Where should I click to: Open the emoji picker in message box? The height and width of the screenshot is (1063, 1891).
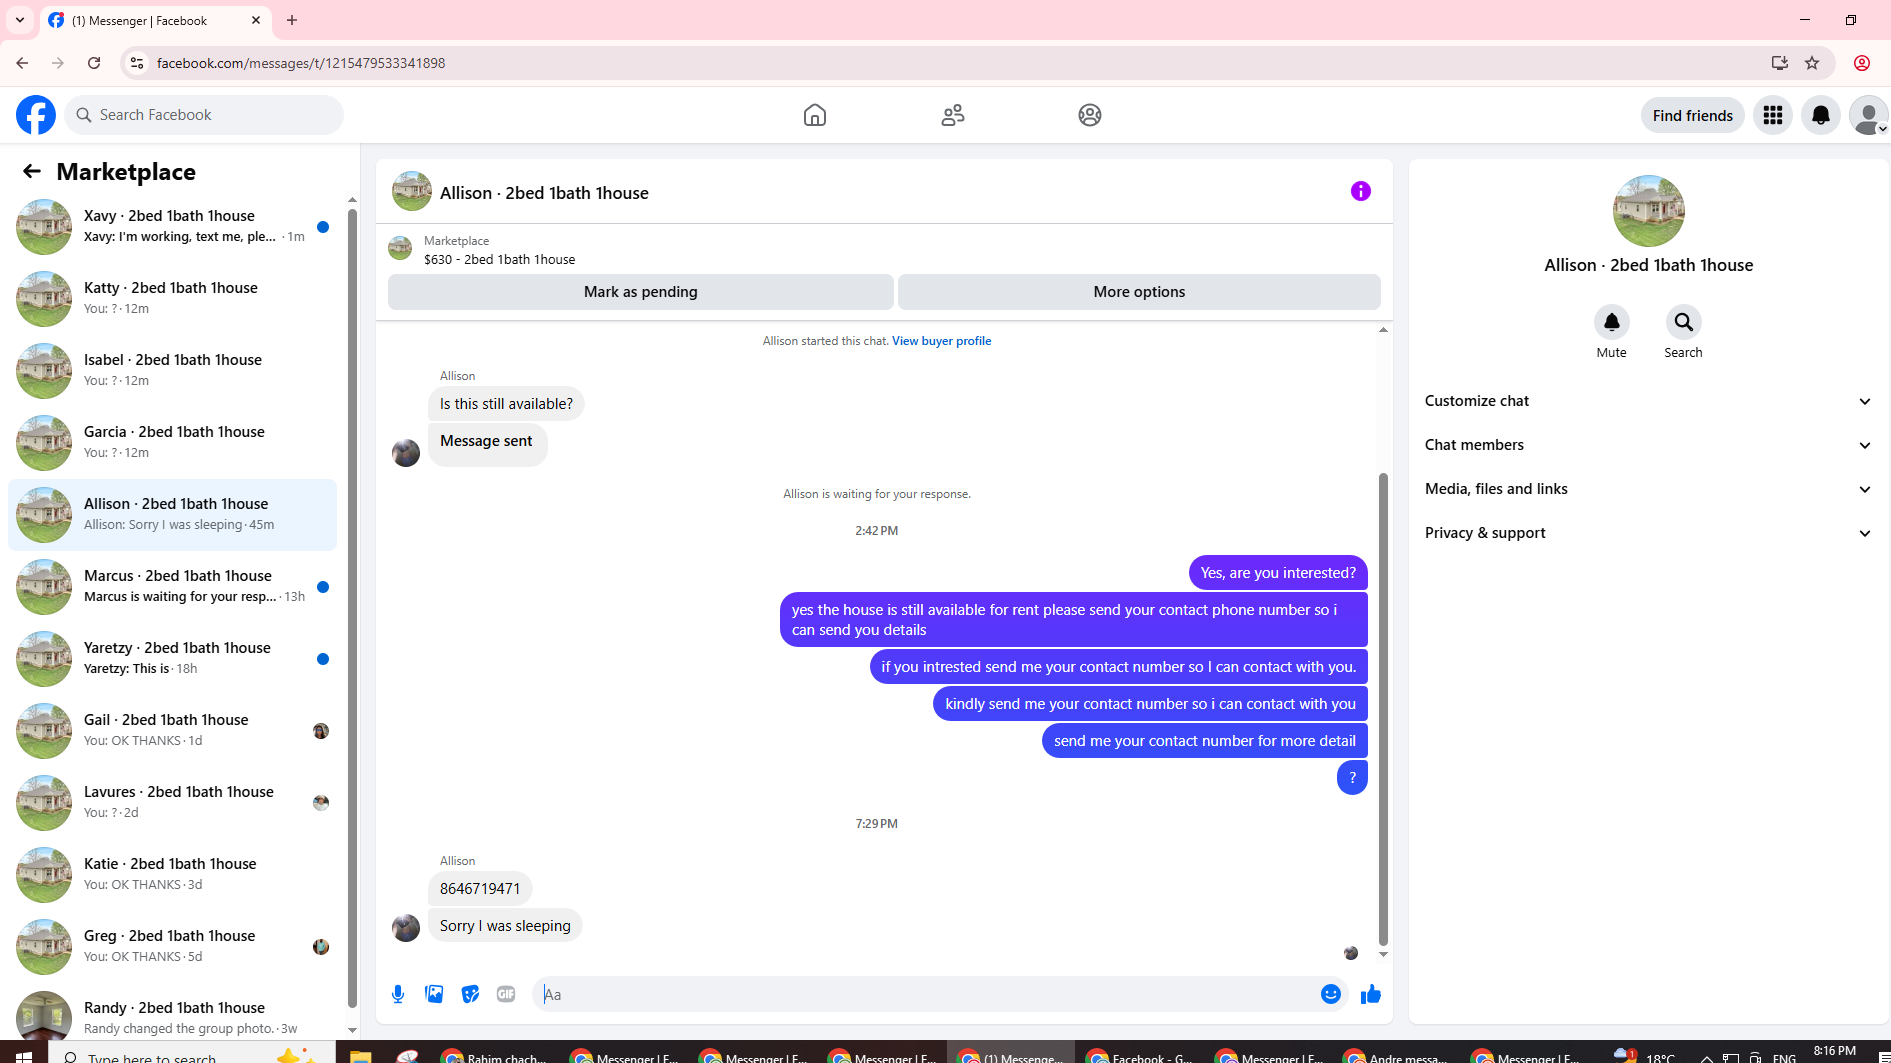1330,994
